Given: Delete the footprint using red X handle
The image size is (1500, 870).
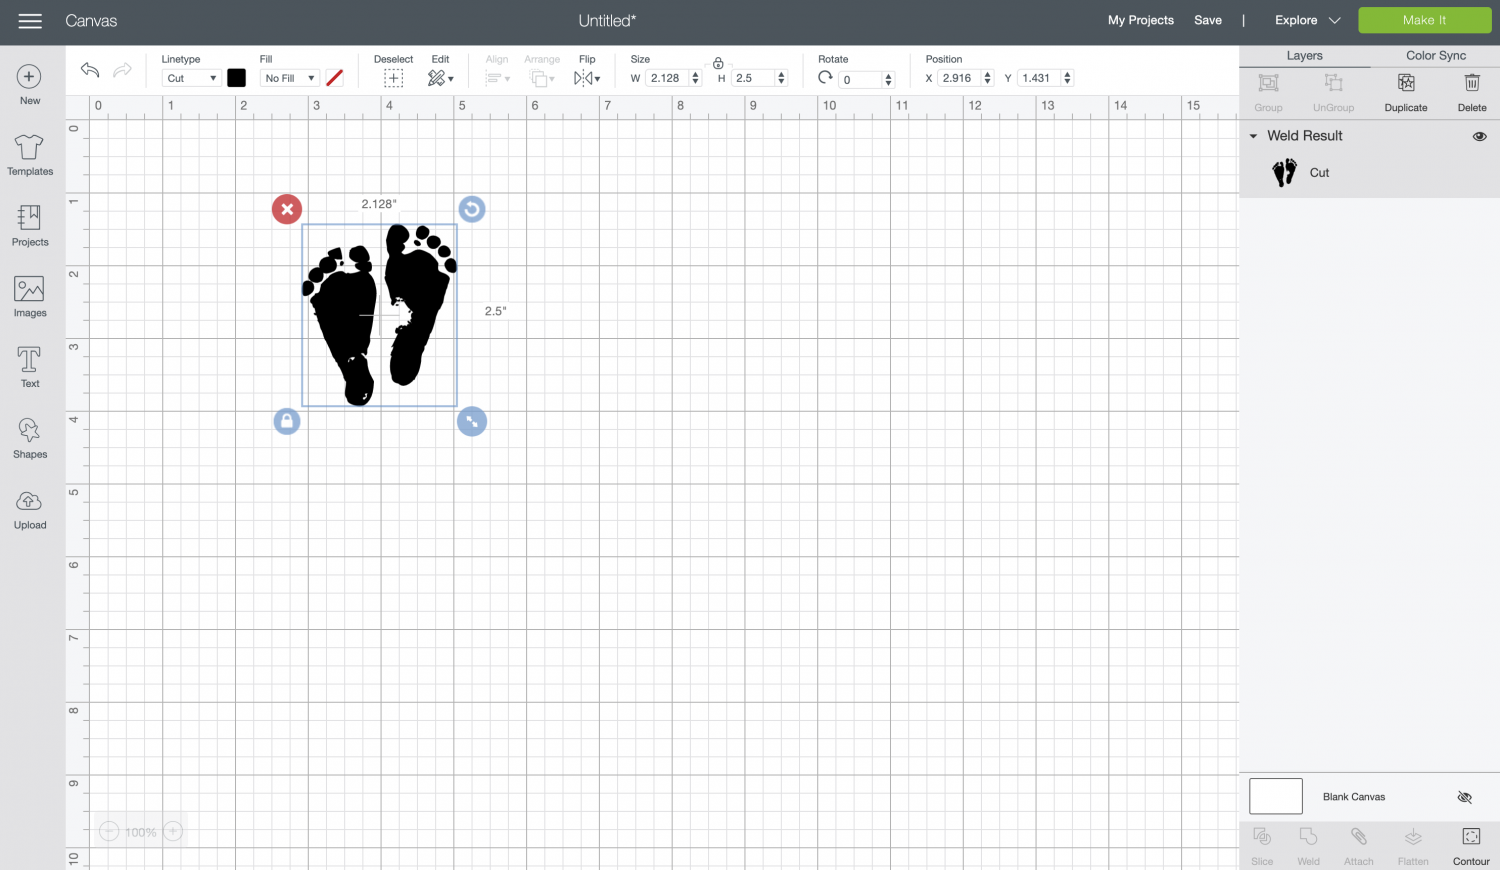Looking at the screenshot, I should [287, 209].
